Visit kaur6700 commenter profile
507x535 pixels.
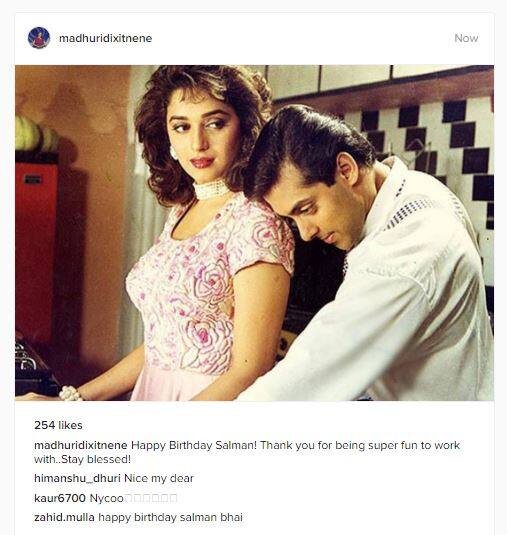[x=60, y=498]
